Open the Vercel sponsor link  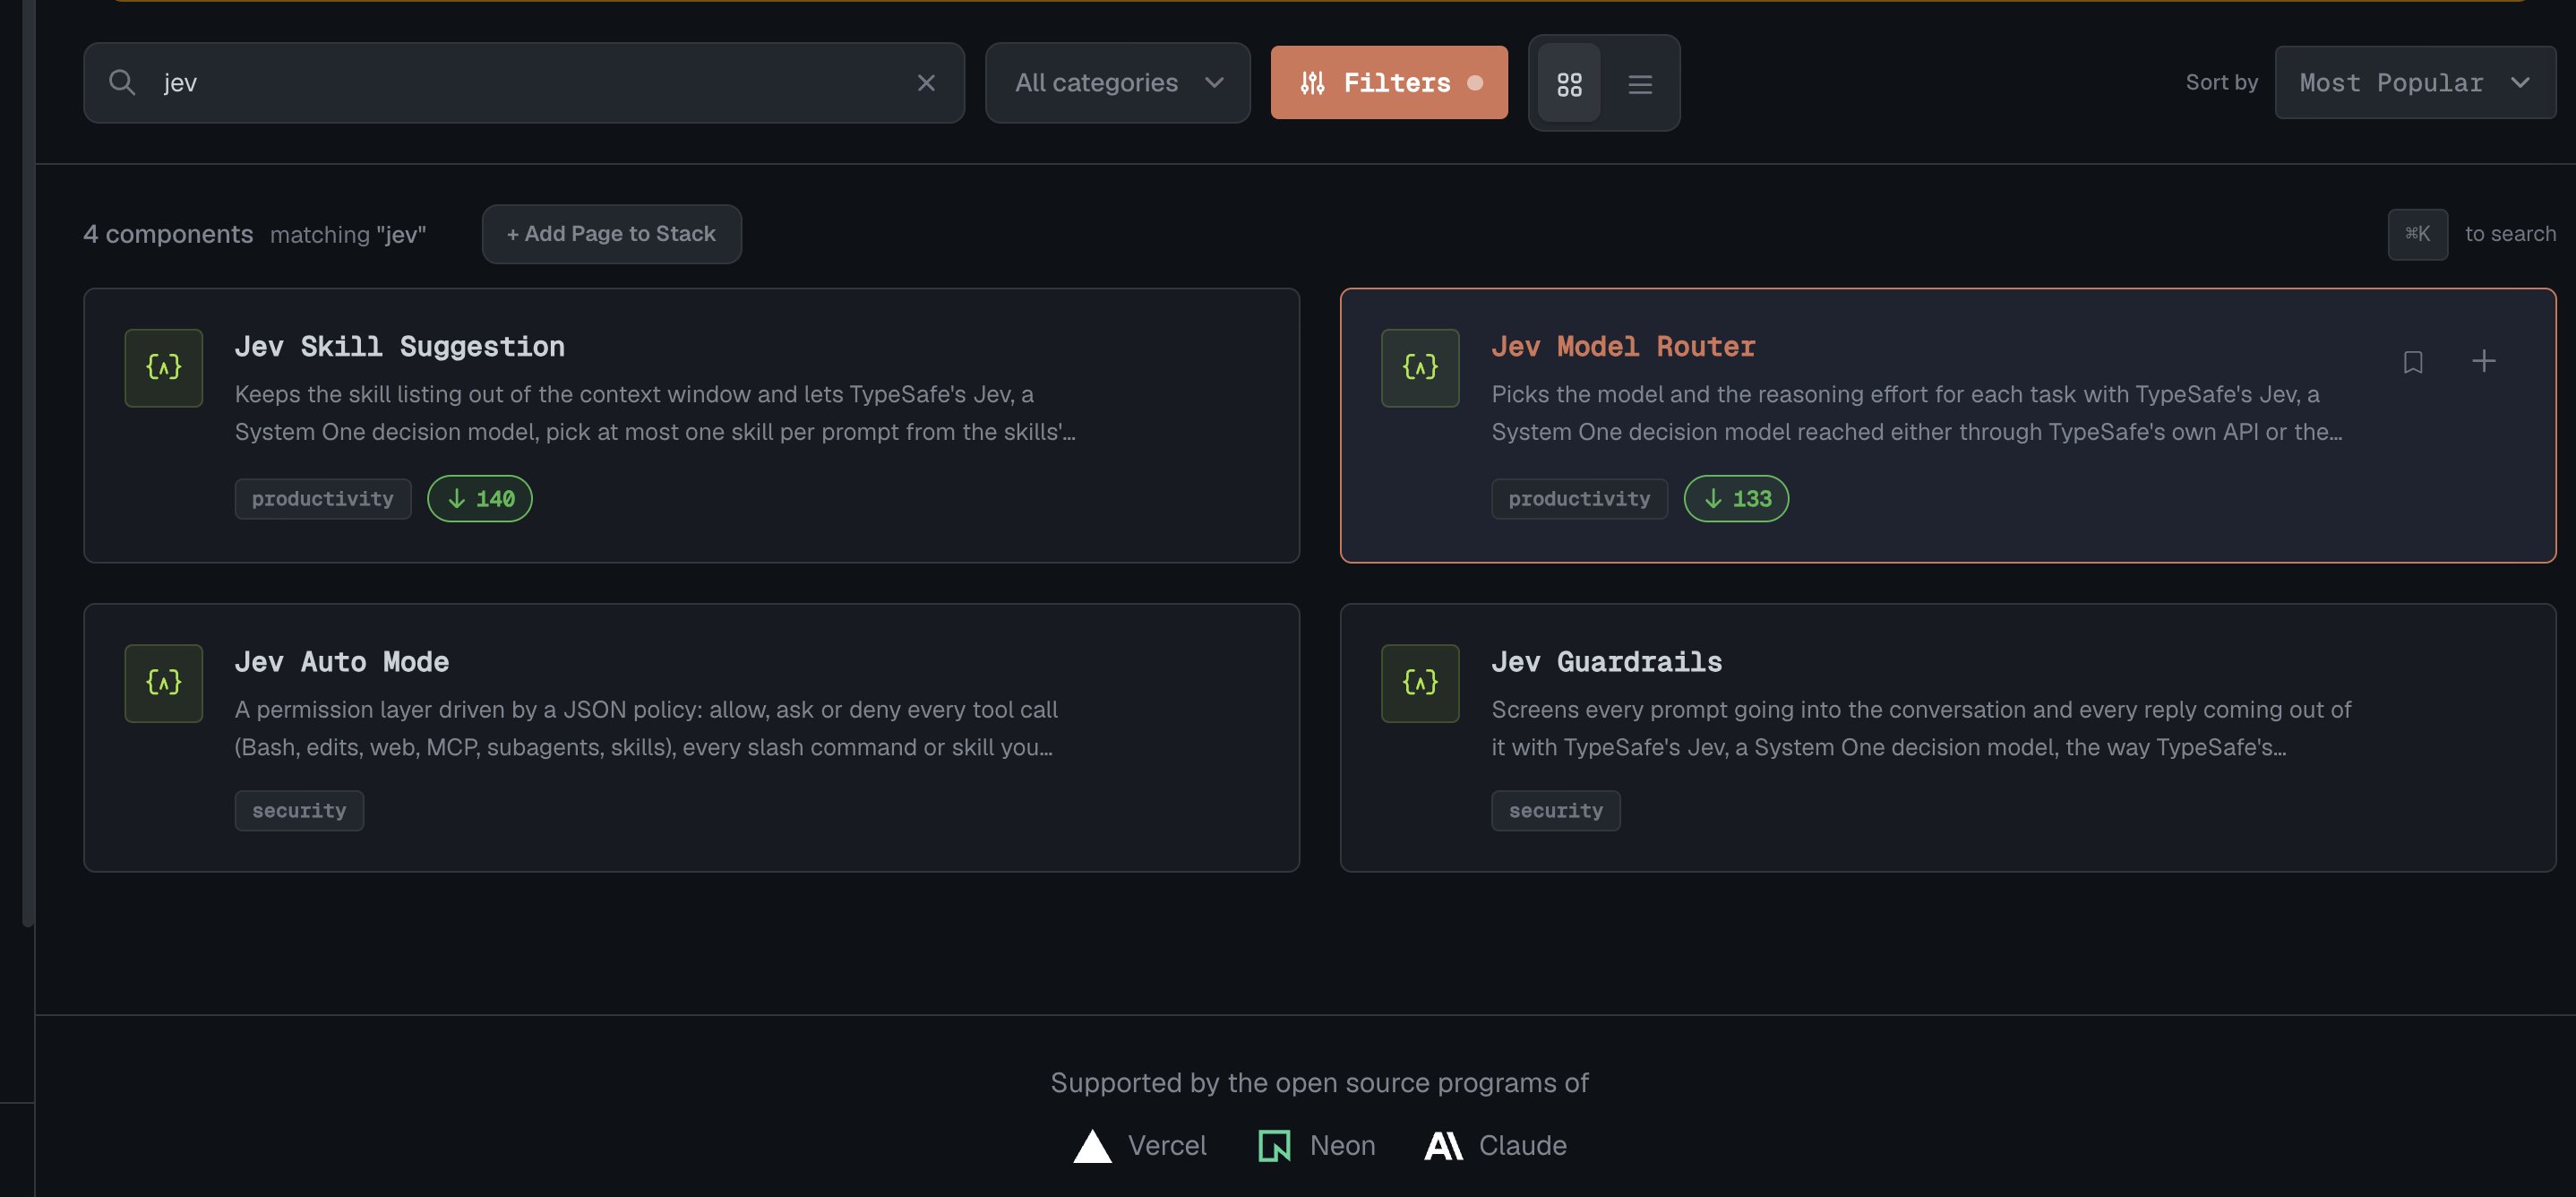[1139, 1146]
